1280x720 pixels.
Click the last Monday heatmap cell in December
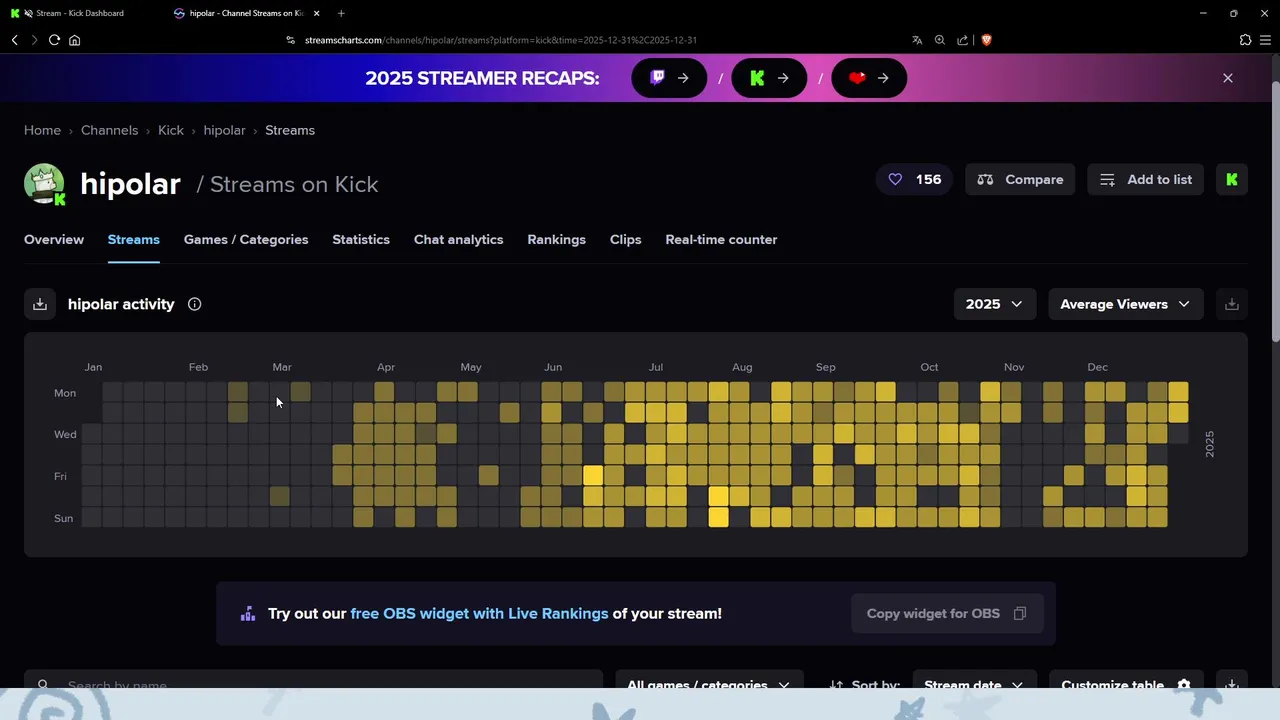[1178, 393]
